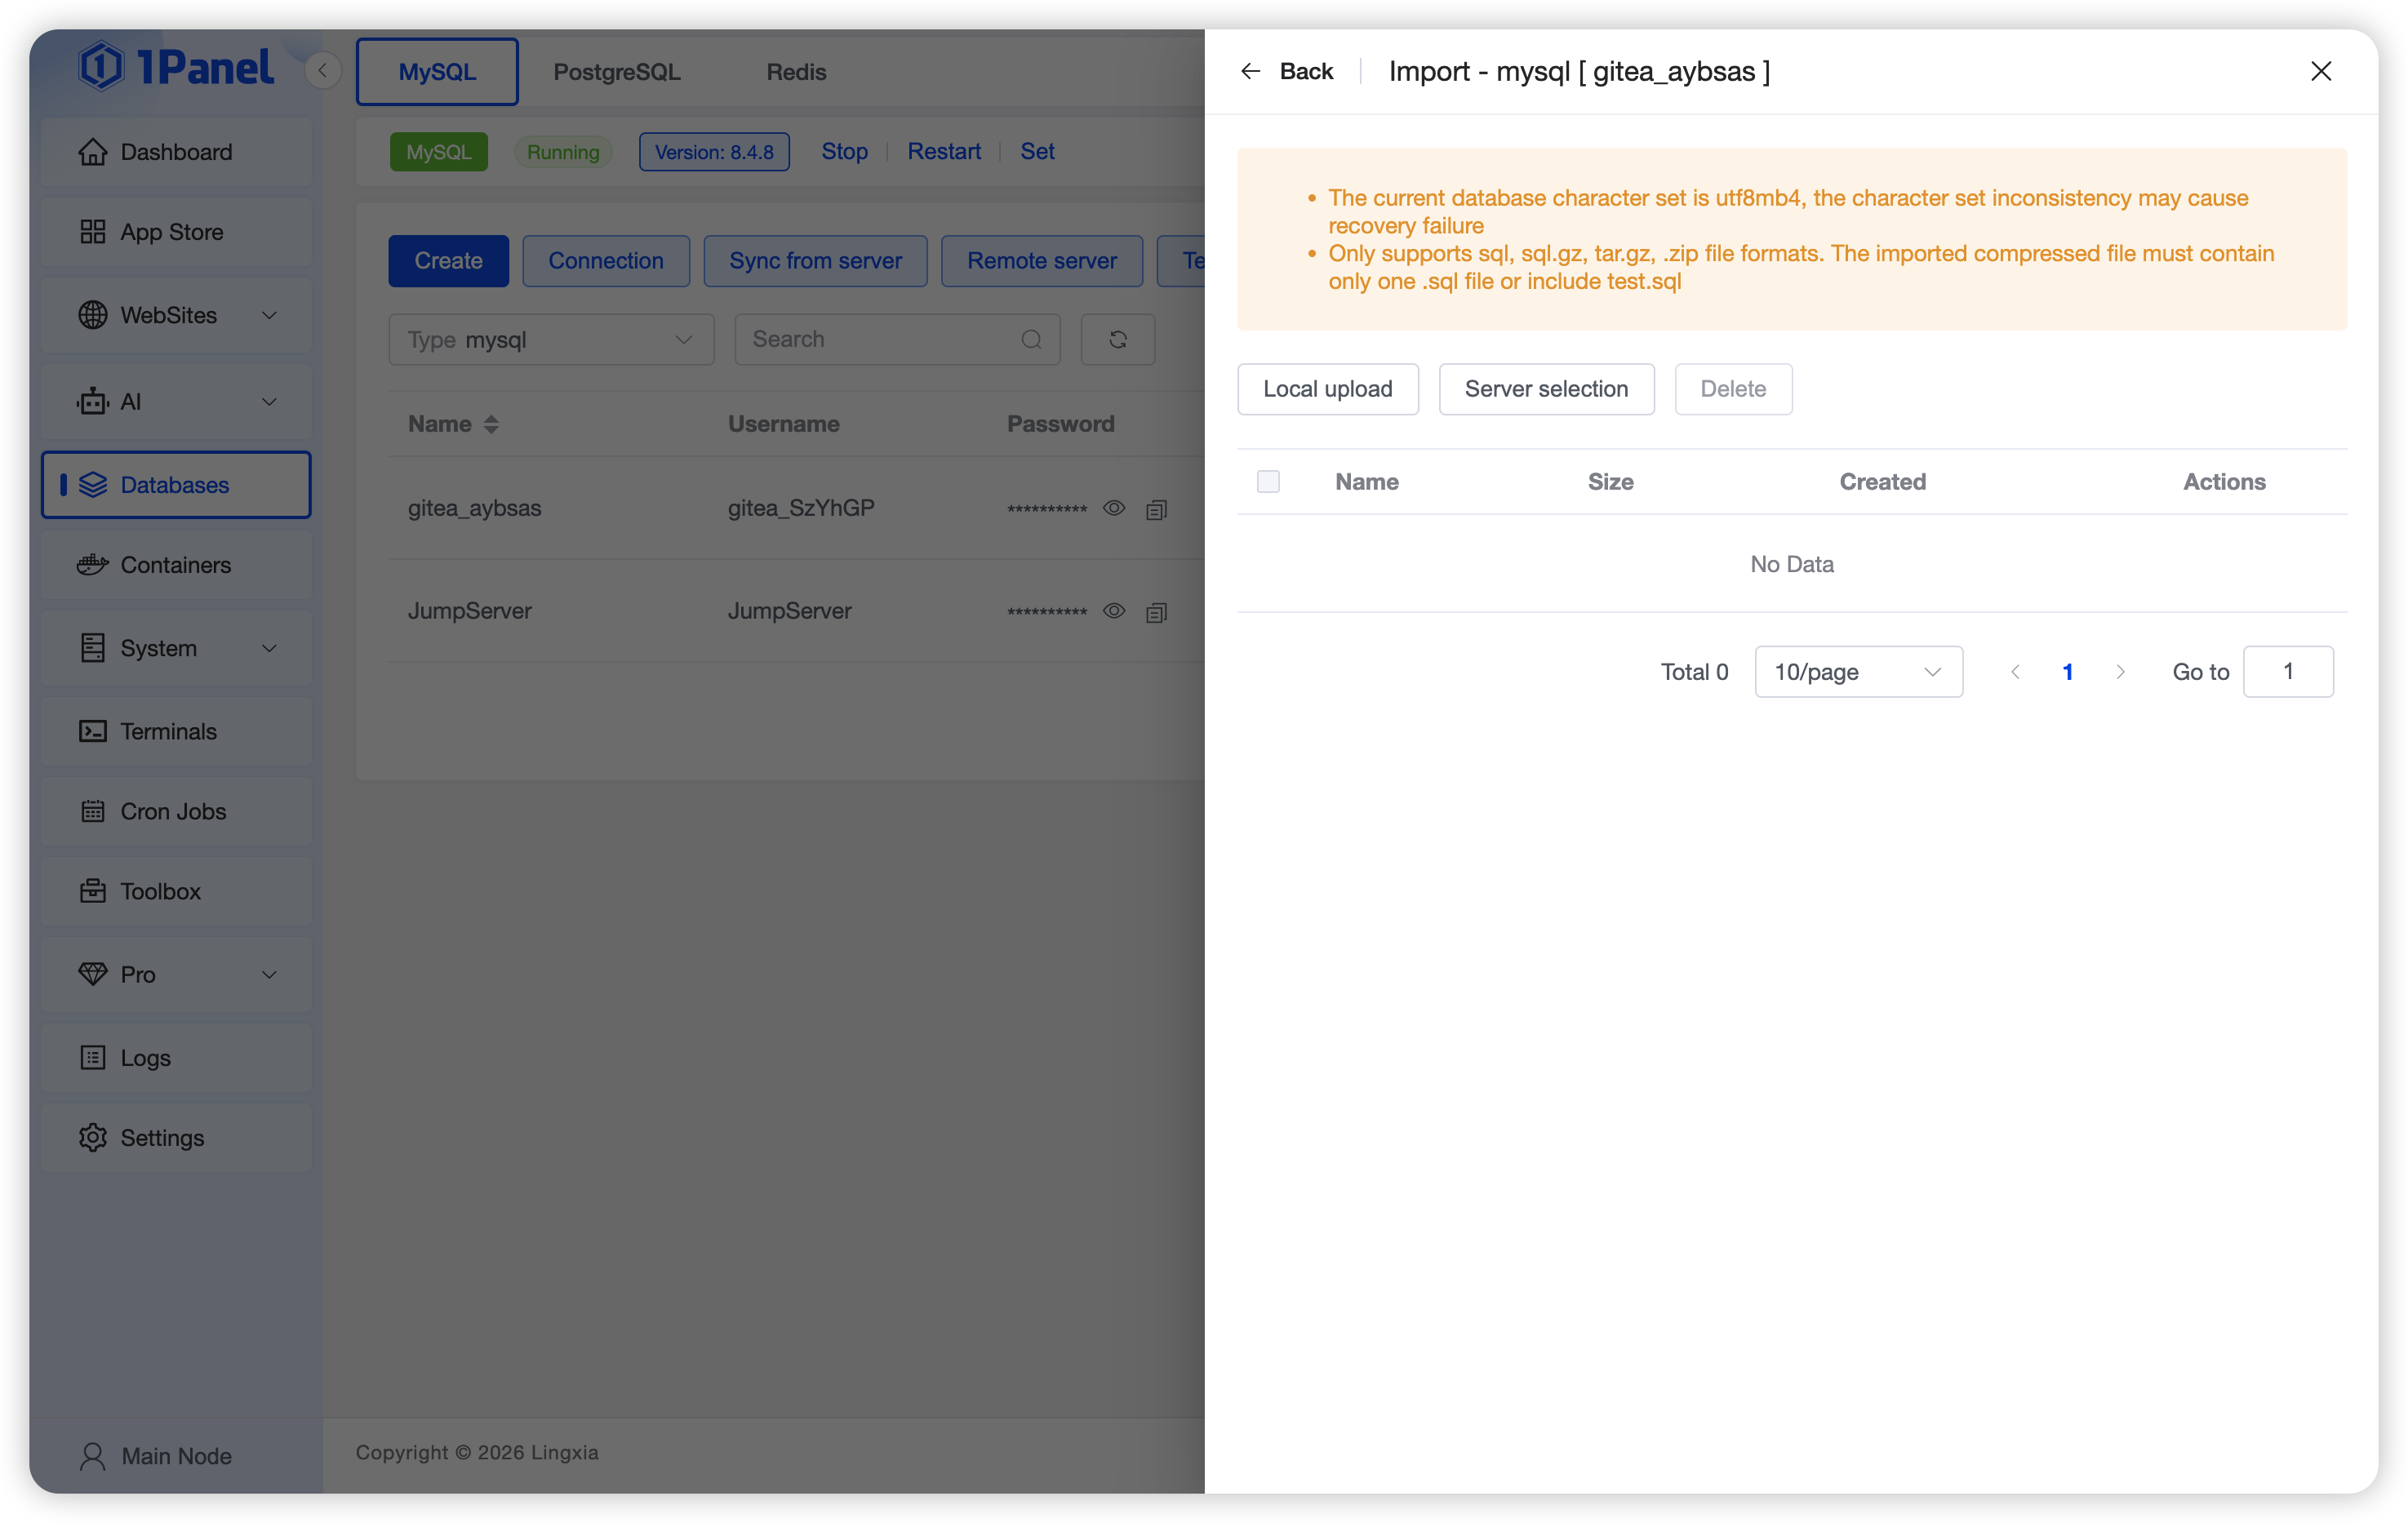Image resolution: width=2408 pixels, height=1523 pixels.
Task: Open Containers via the docker whale icon
Action: tap(92, 565)
